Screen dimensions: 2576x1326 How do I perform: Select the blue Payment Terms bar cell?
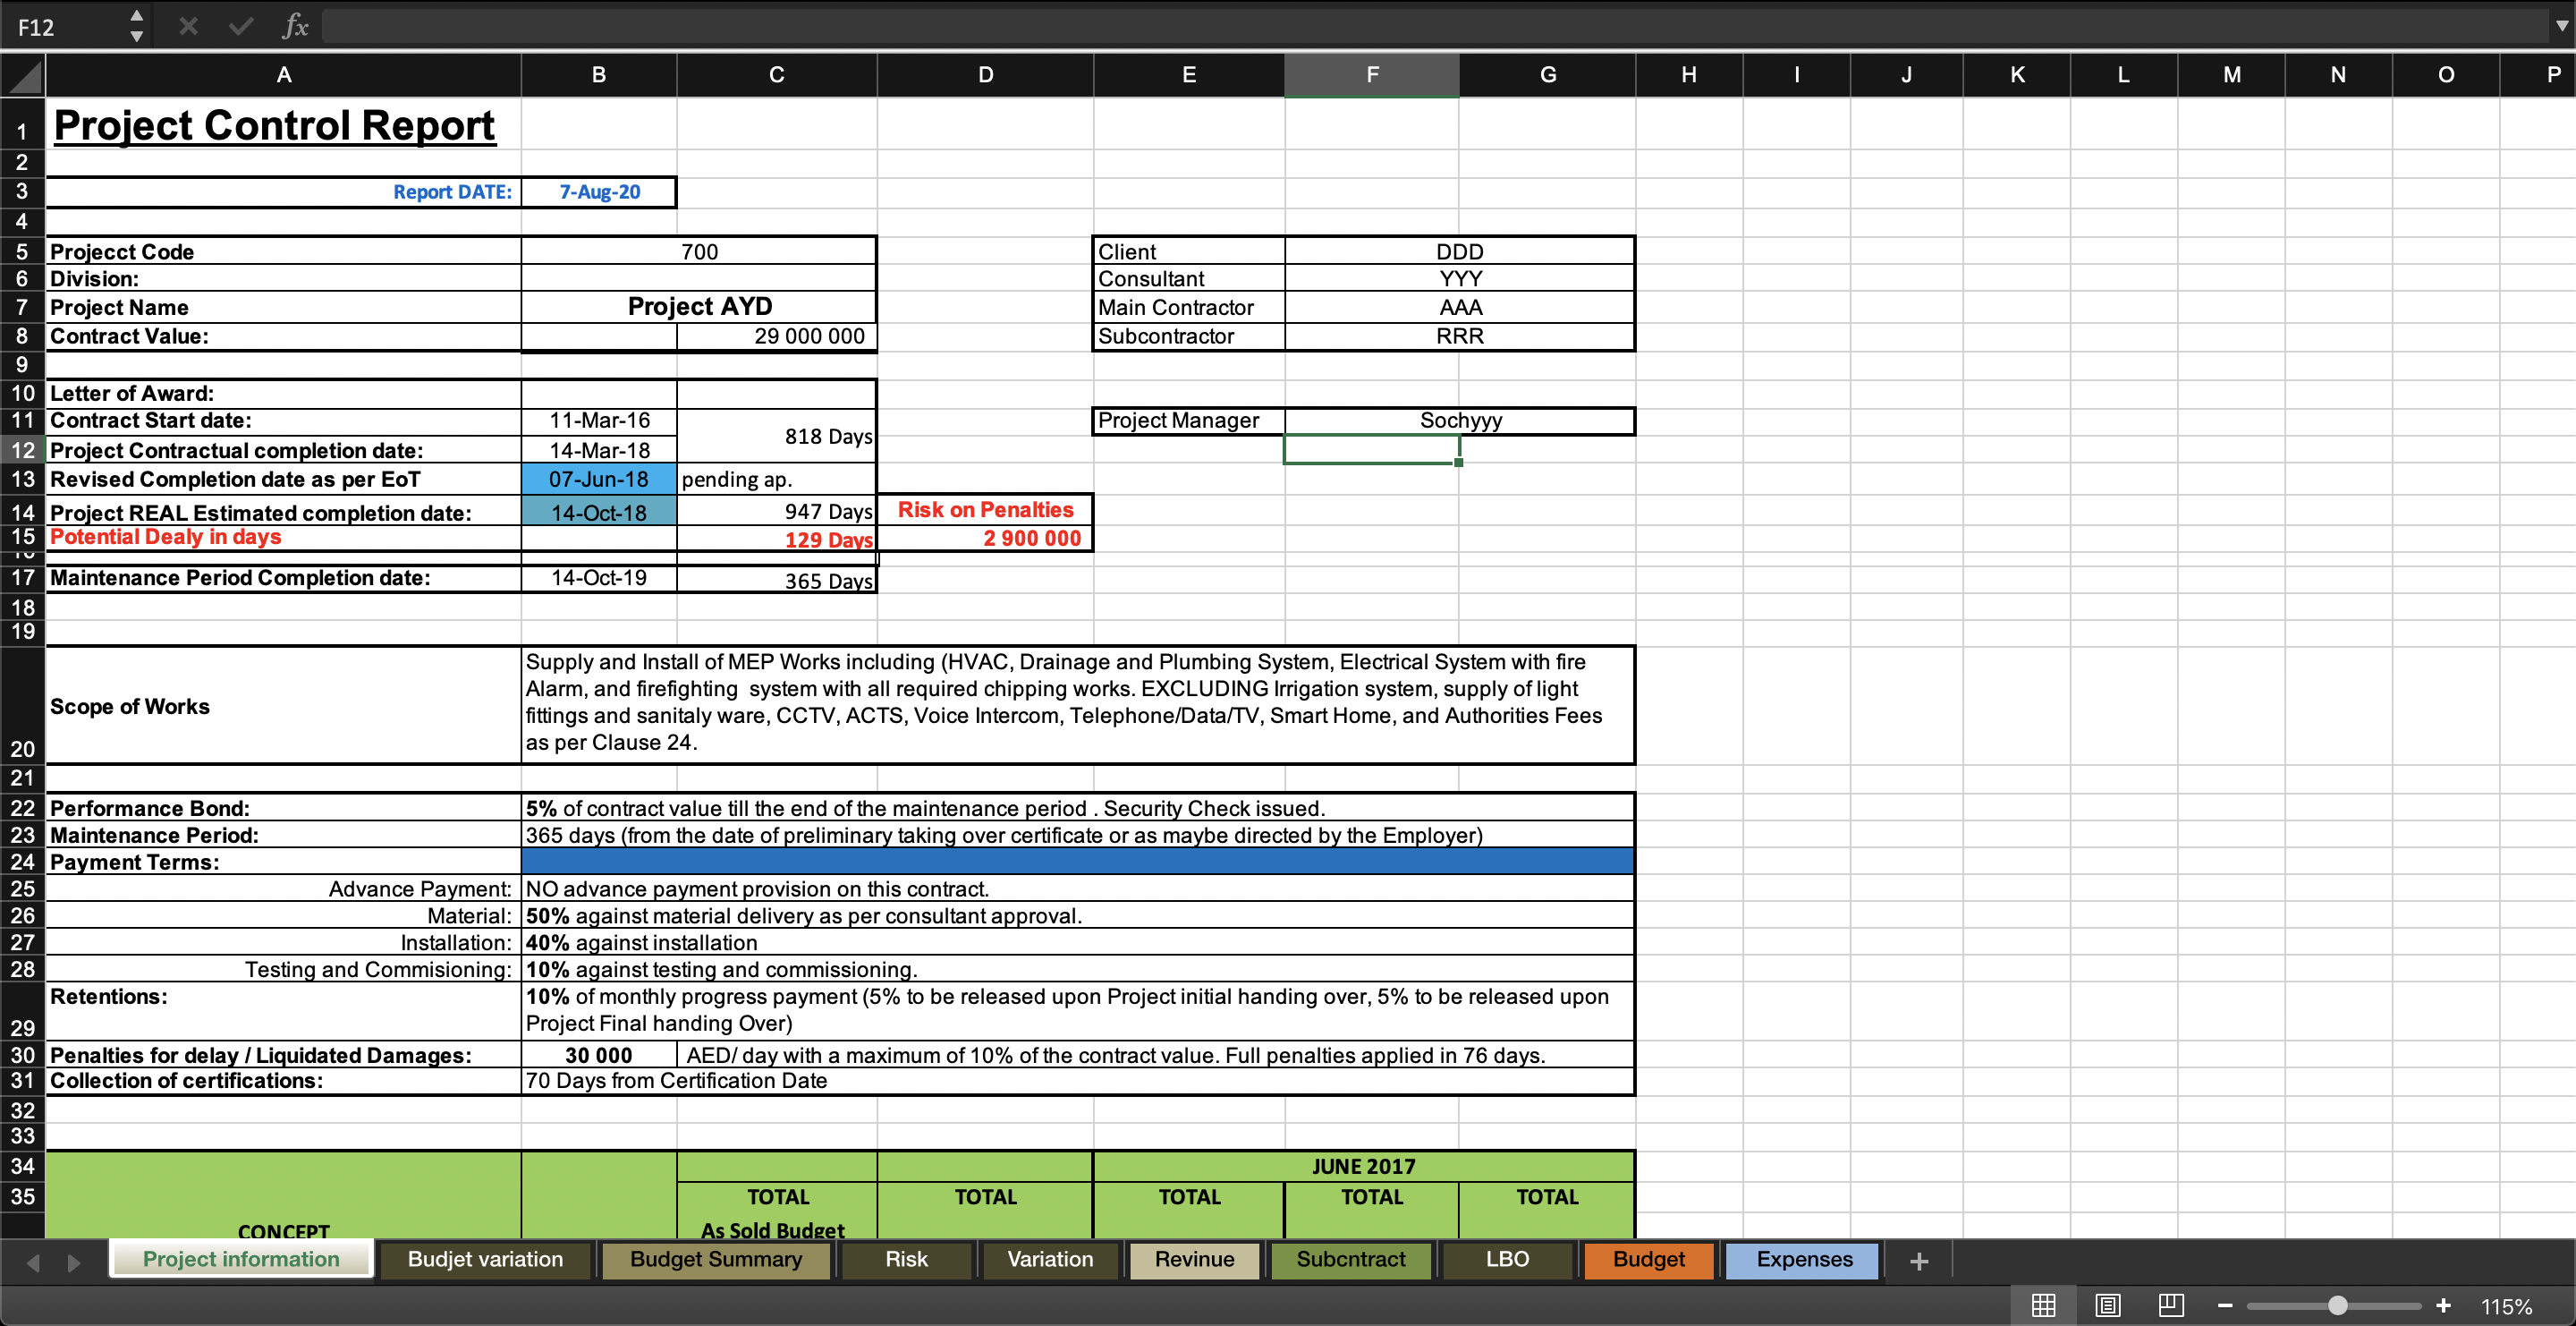(1078, 861)
